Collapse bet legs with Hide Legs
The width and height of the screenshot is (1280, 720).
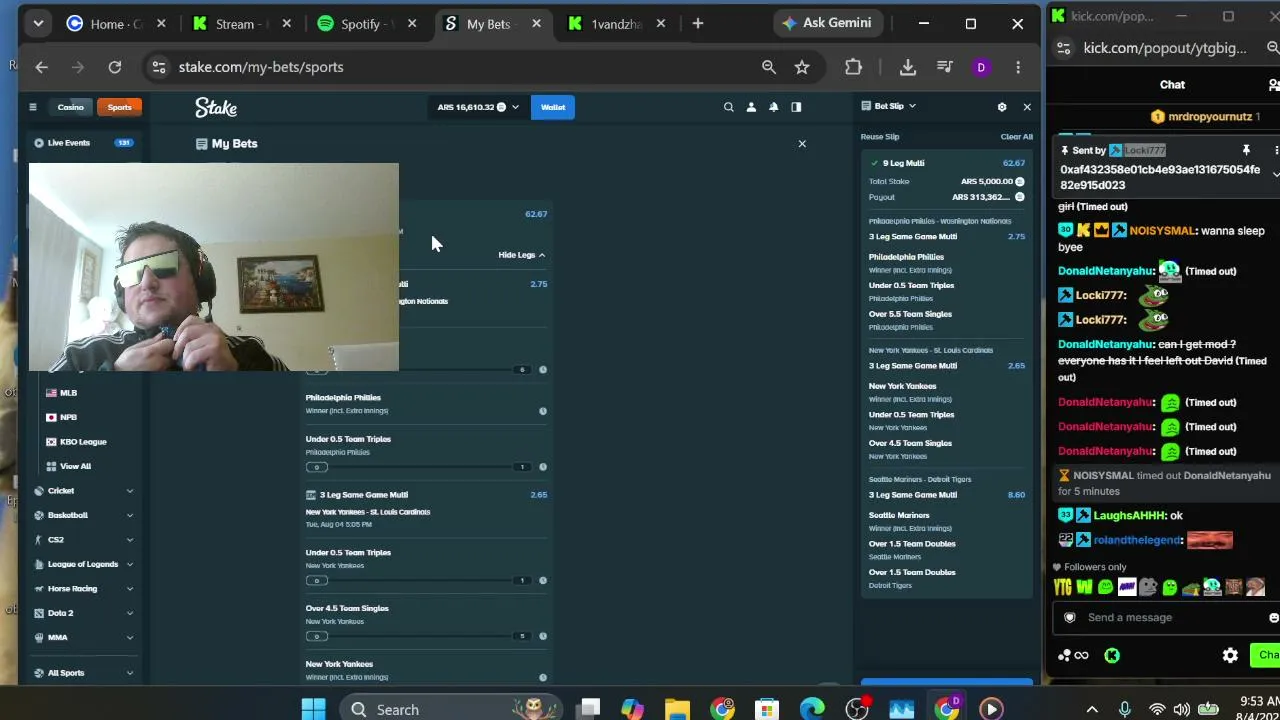click(522, 255)
